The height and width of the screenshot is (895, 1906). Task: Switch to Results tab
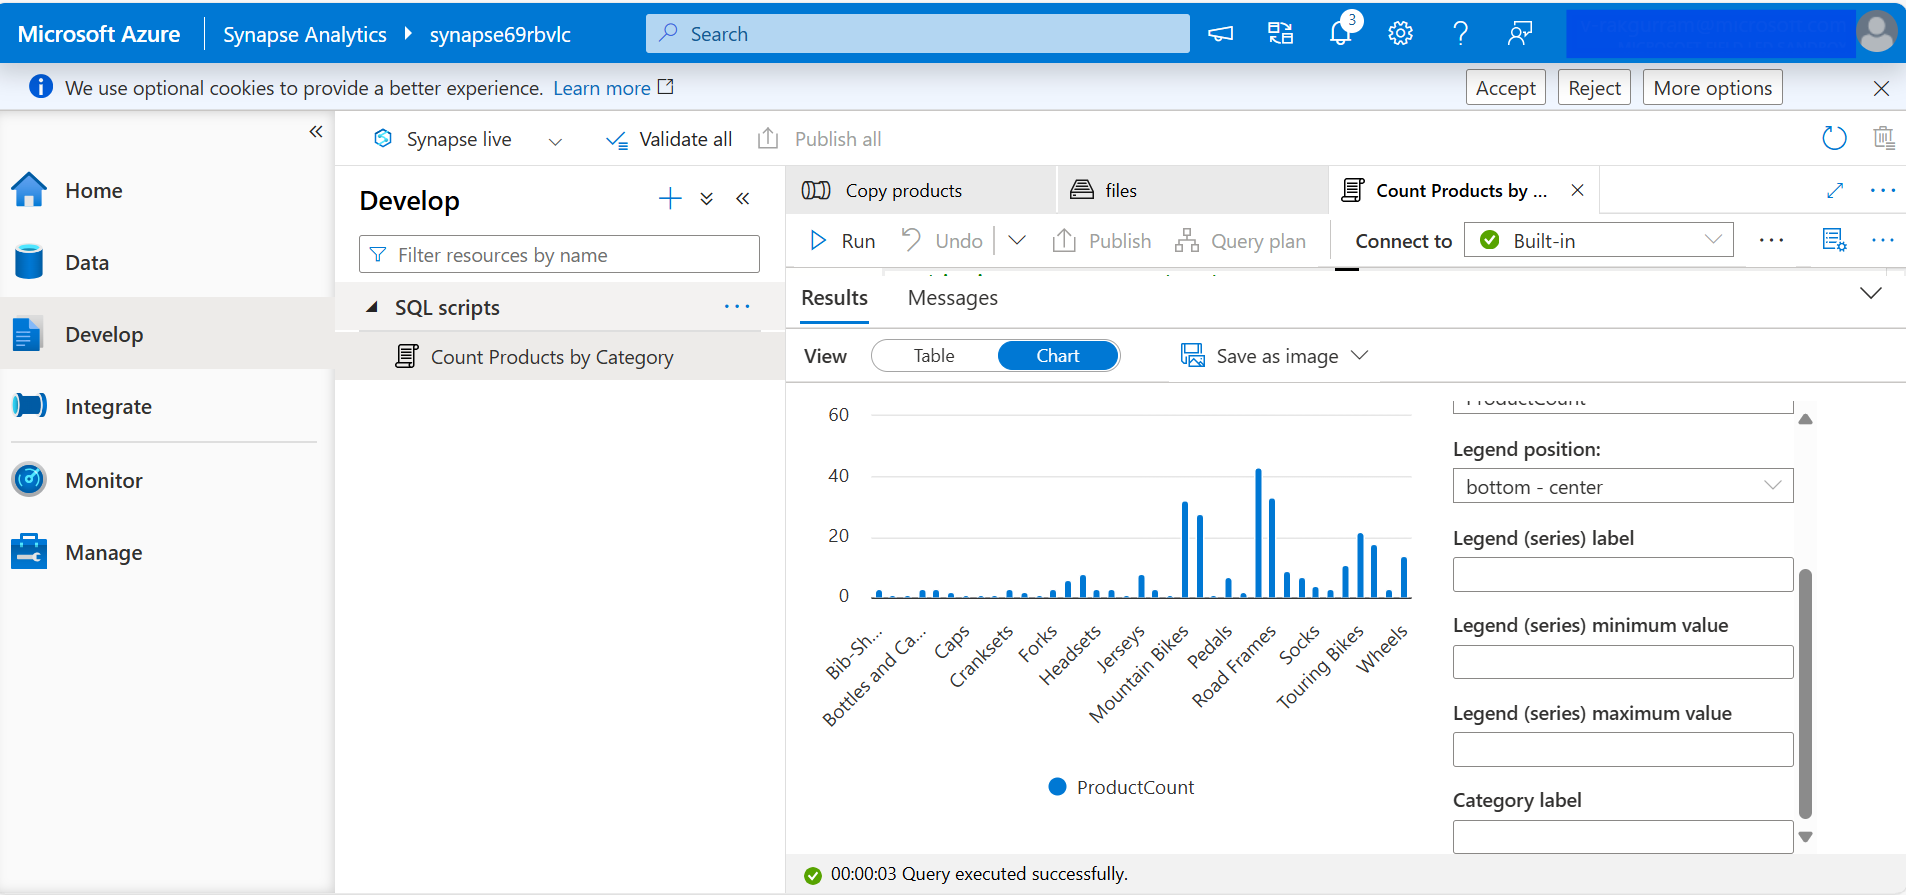(x=834, y=298)
